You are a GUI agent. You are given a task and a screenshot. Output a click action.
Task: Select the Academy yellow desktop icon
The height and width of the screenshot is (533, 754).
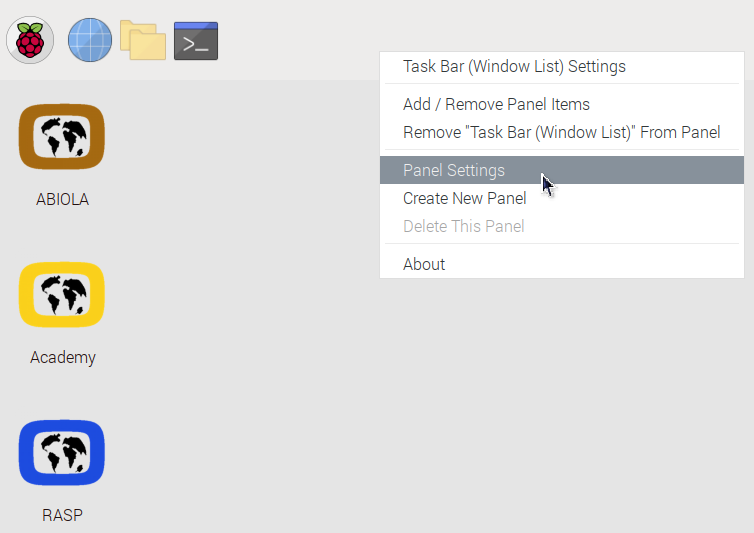pos(62,294)
